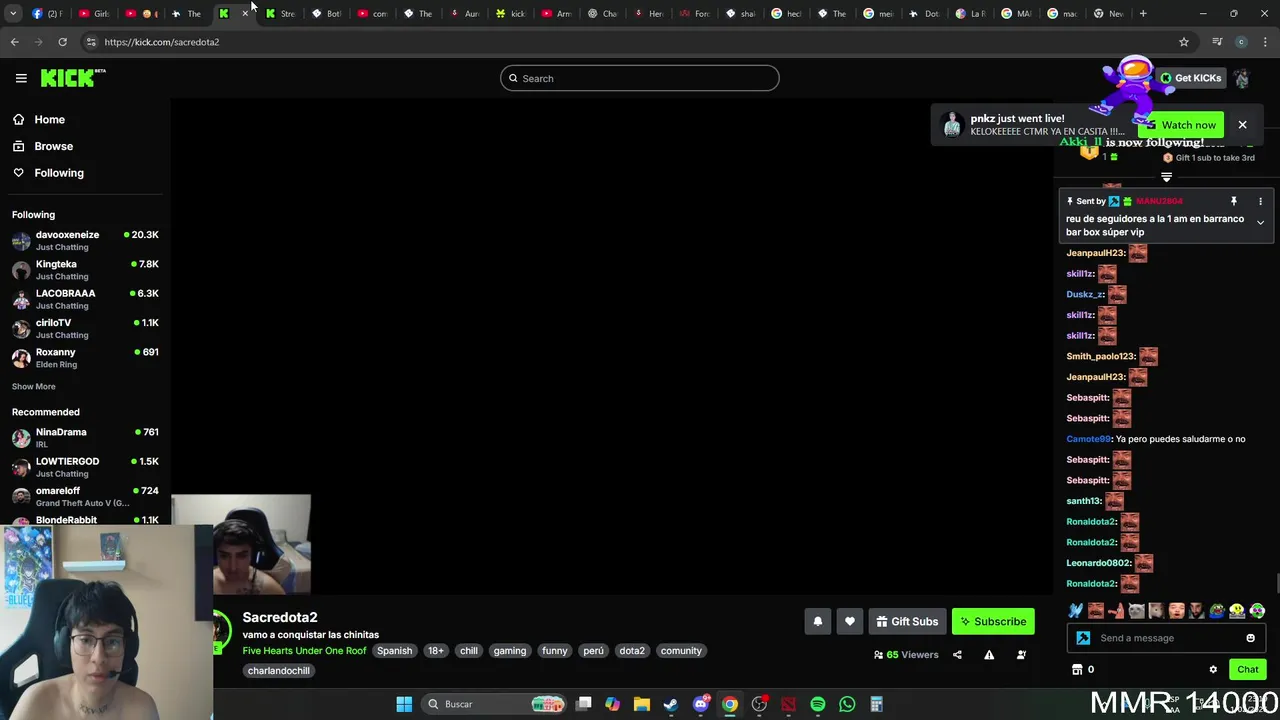This screenshot has height=720, width=1280.
Task: Click the Get KICKs button
Action: tap(1190, 78)
